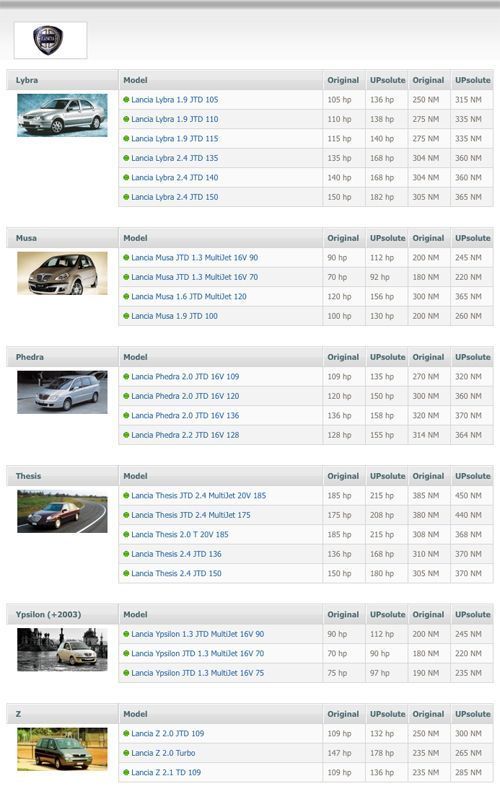The width and height of the screenshot is (500, 812).
Task: Click the green dot beside Ypsilon 16V 75
Action: 126,673
